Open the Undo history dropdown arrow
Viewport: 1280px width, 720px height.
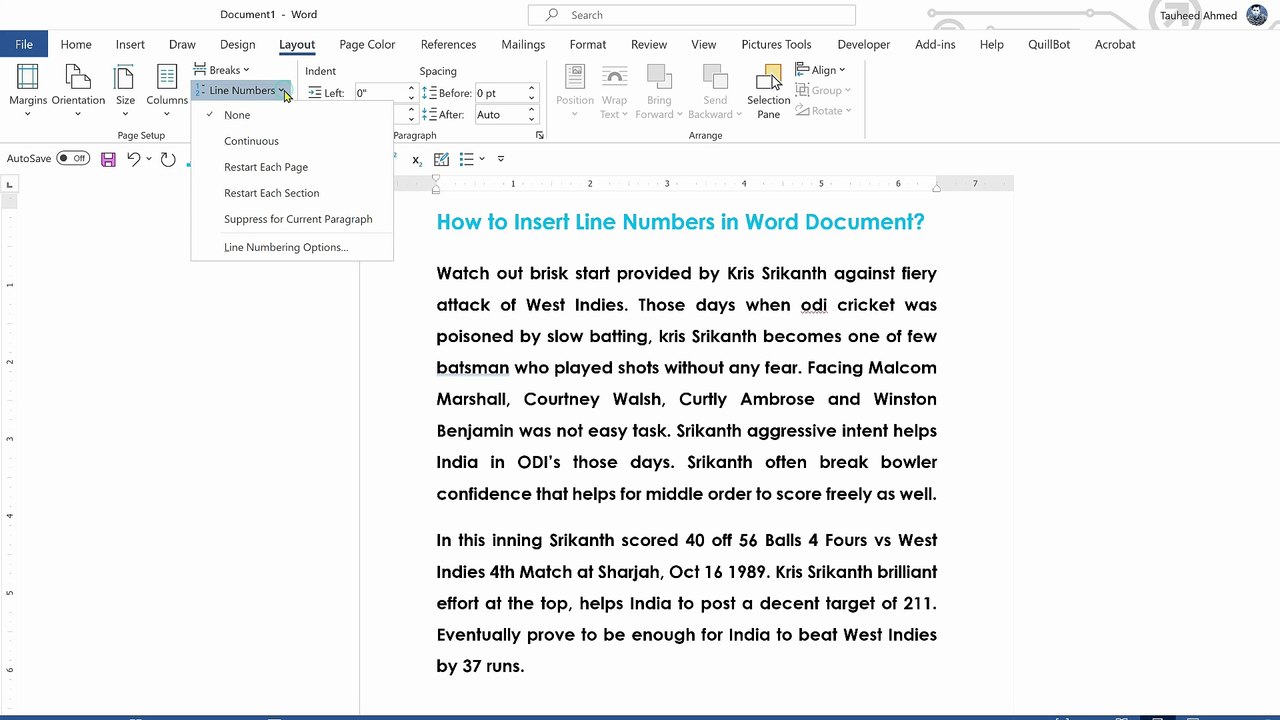(x=149, y=159)
